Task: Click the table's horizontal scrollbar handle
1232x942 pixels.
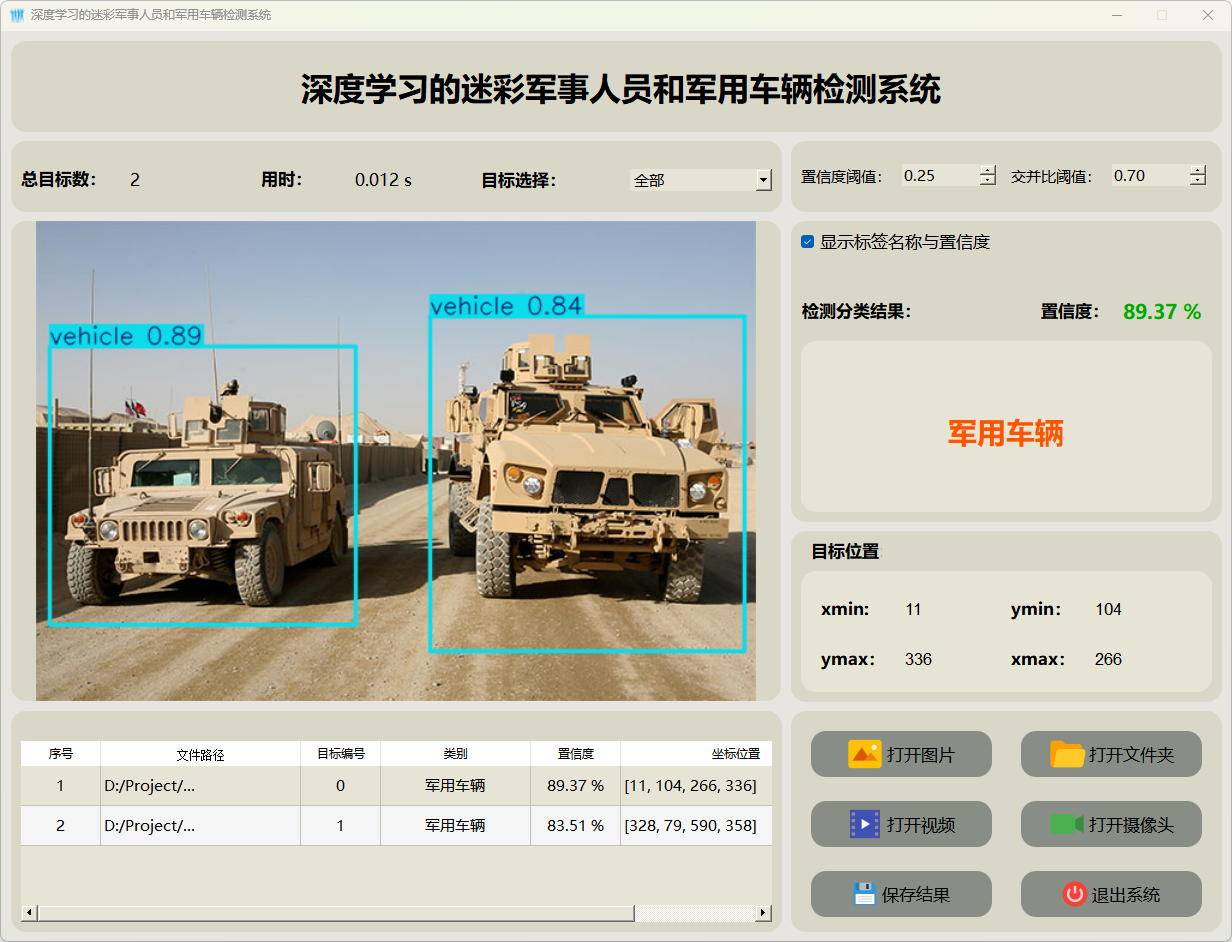Action: point(336,913)
